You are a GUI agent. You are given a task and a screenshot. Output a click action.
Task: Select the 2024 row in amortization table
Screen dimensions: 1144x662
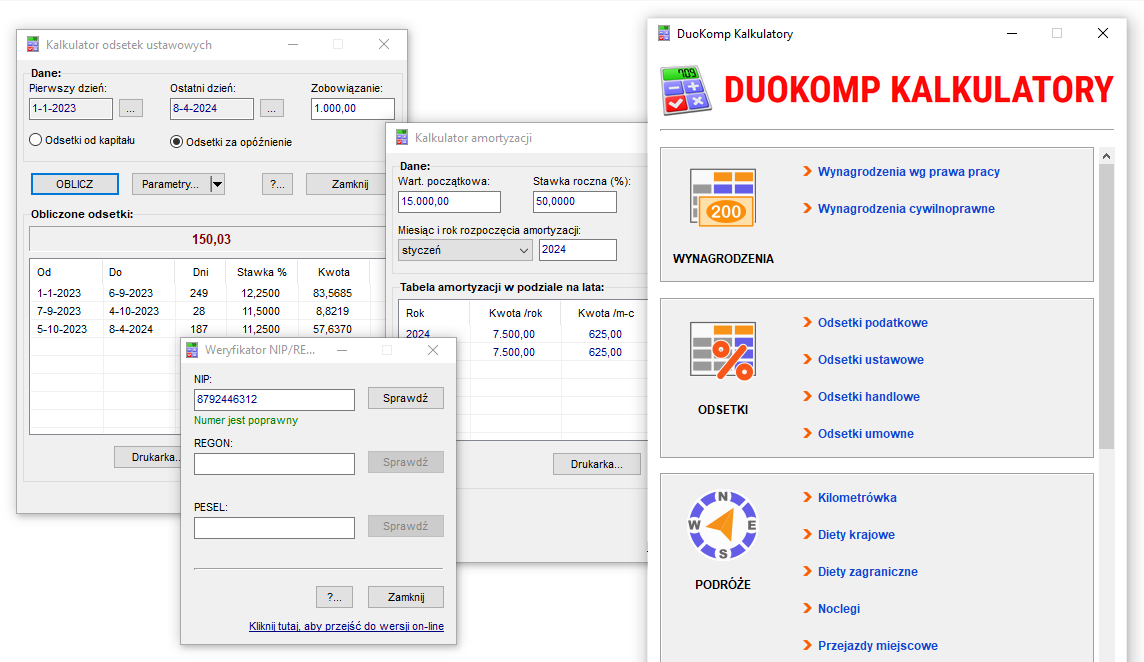[522, 334]
